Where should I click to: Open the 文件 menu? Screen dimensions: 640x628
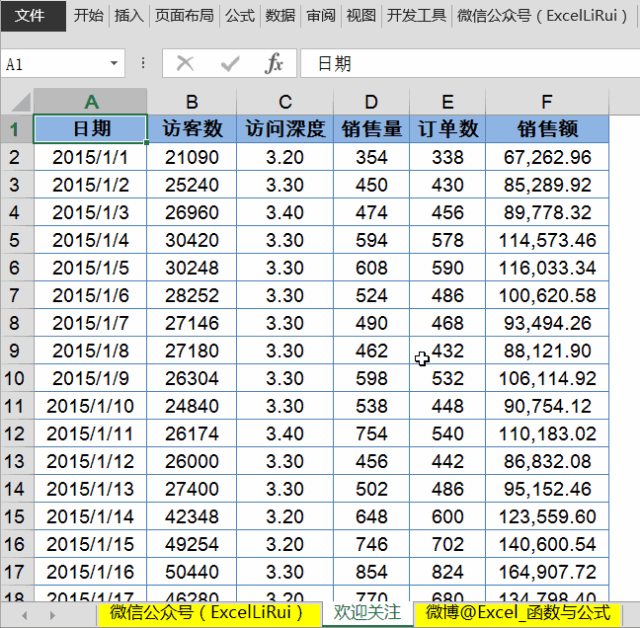[x=33, y=16]
